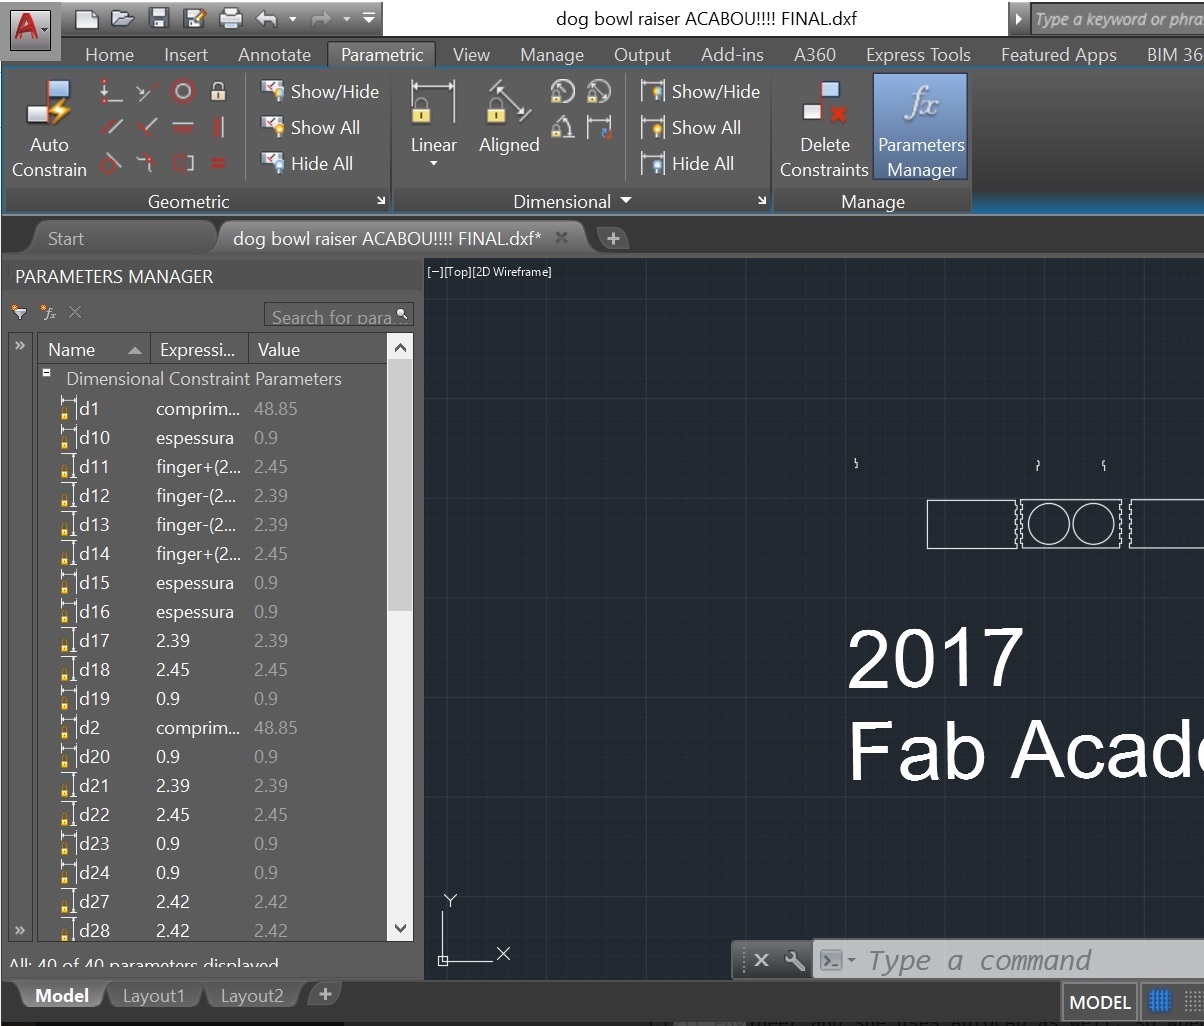This screenshot has height=1026, width=1204.
Task: Select the Coincident geometric constraint icon
Action: pos(111,93)
